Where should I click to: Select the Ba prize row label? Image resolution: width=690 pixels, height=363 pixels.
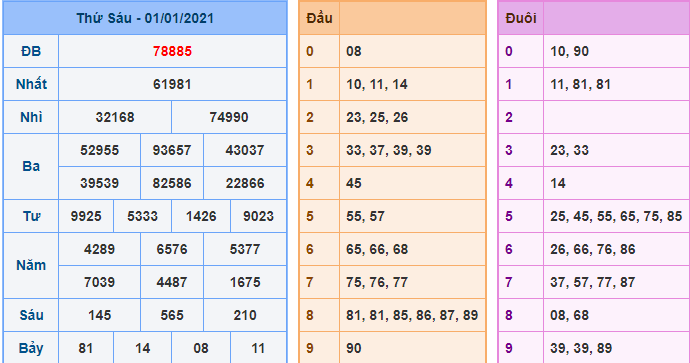31,166
